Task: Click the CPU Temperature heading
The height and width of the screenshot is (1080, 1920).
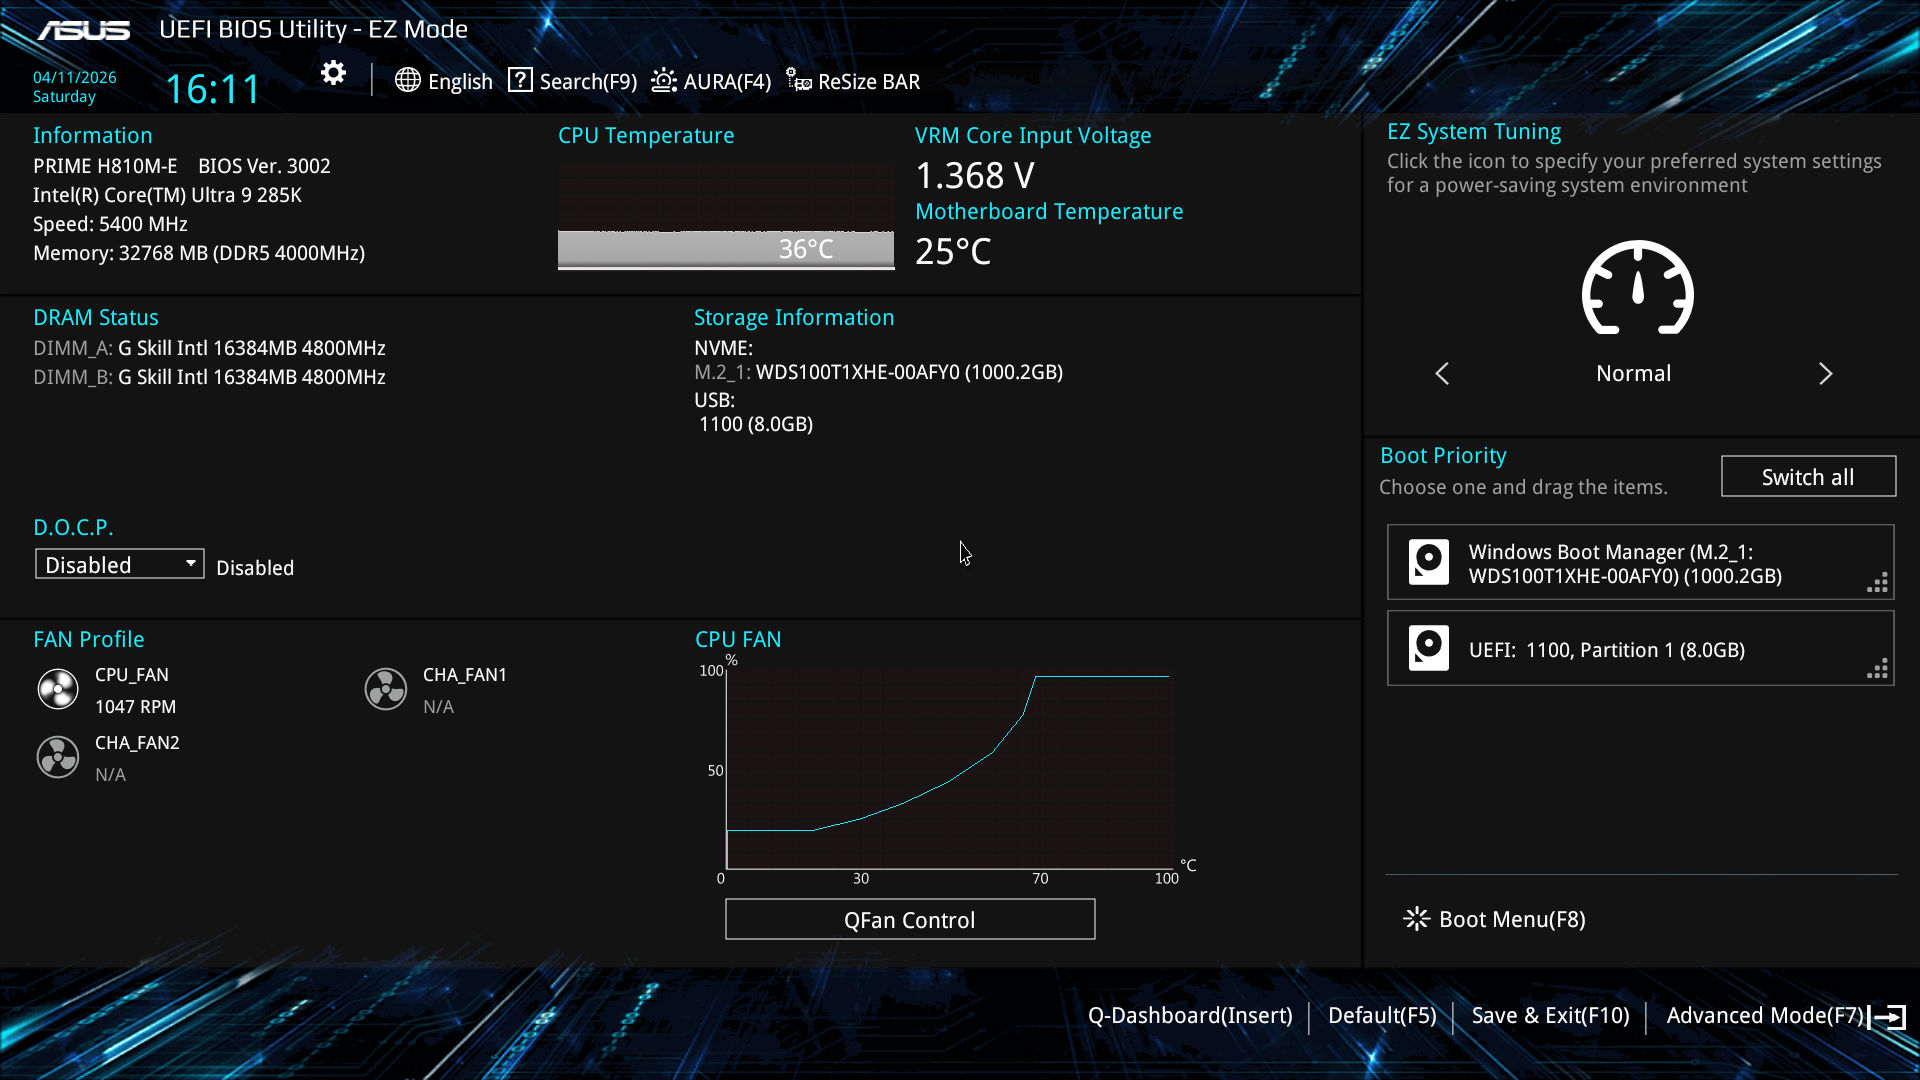Action: (646, 135)
